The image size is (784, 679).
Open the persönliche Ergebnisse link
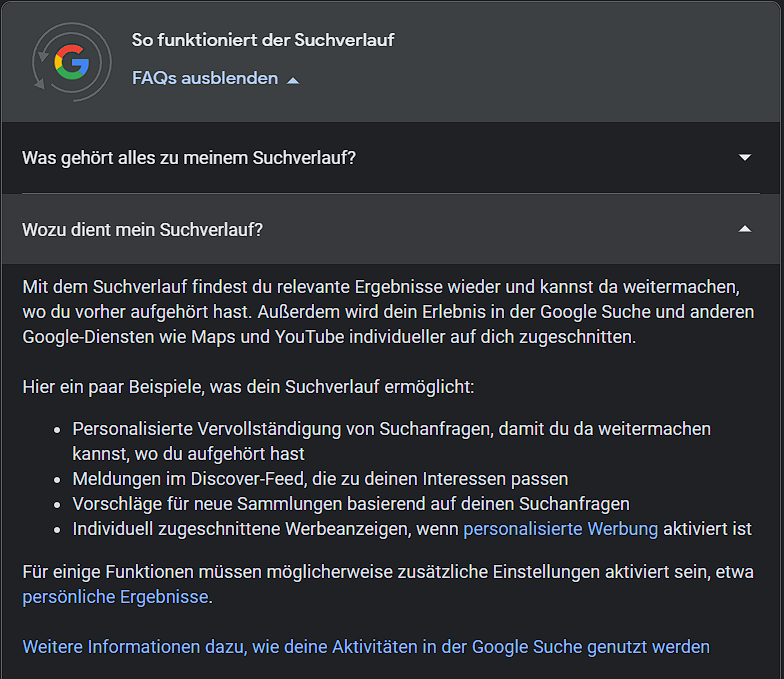point(115,597)
